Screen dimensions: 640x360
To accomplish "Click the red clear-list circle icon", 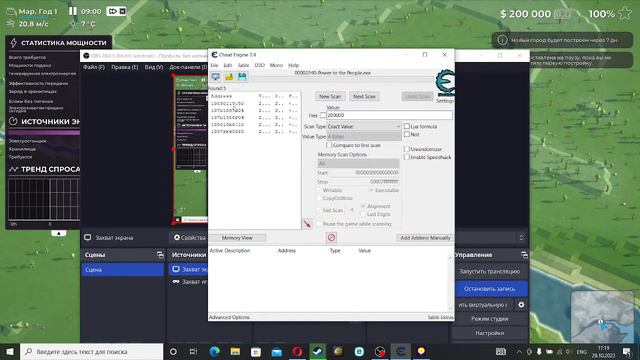I will [x=331, y=237].
